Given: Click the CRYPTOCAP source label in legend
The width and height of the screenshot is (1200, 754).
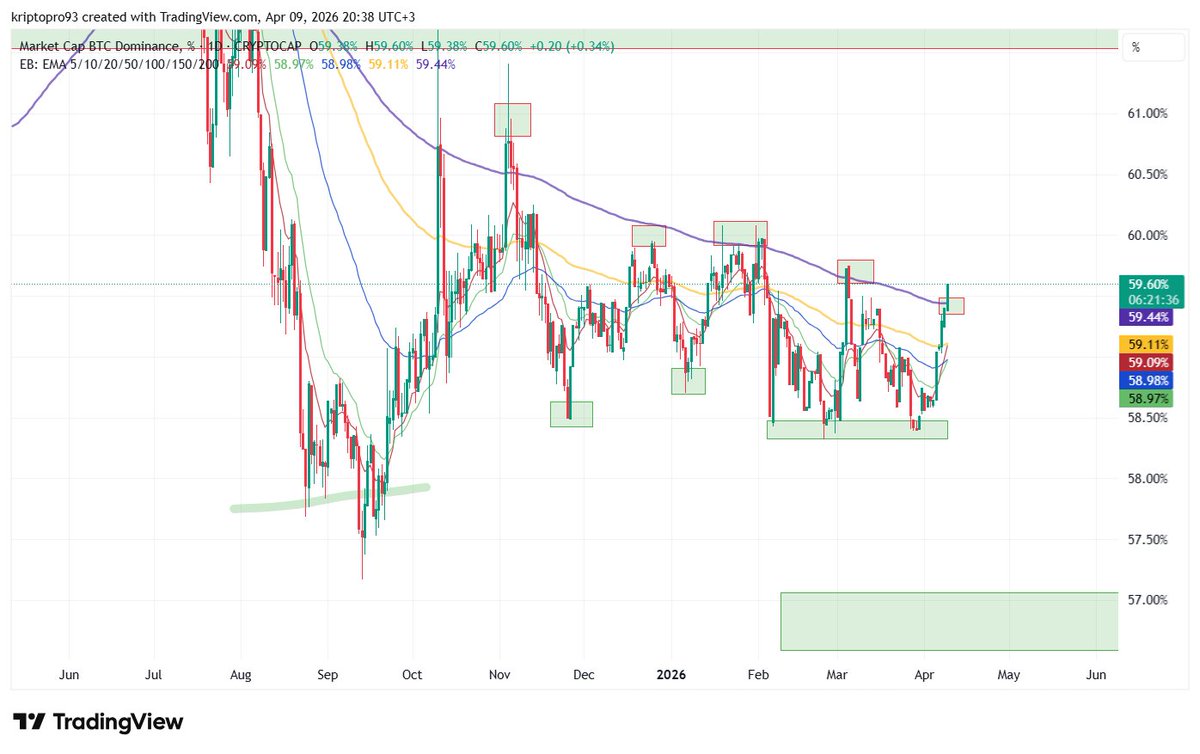Looking at the screenshot, I should point(268,46).
